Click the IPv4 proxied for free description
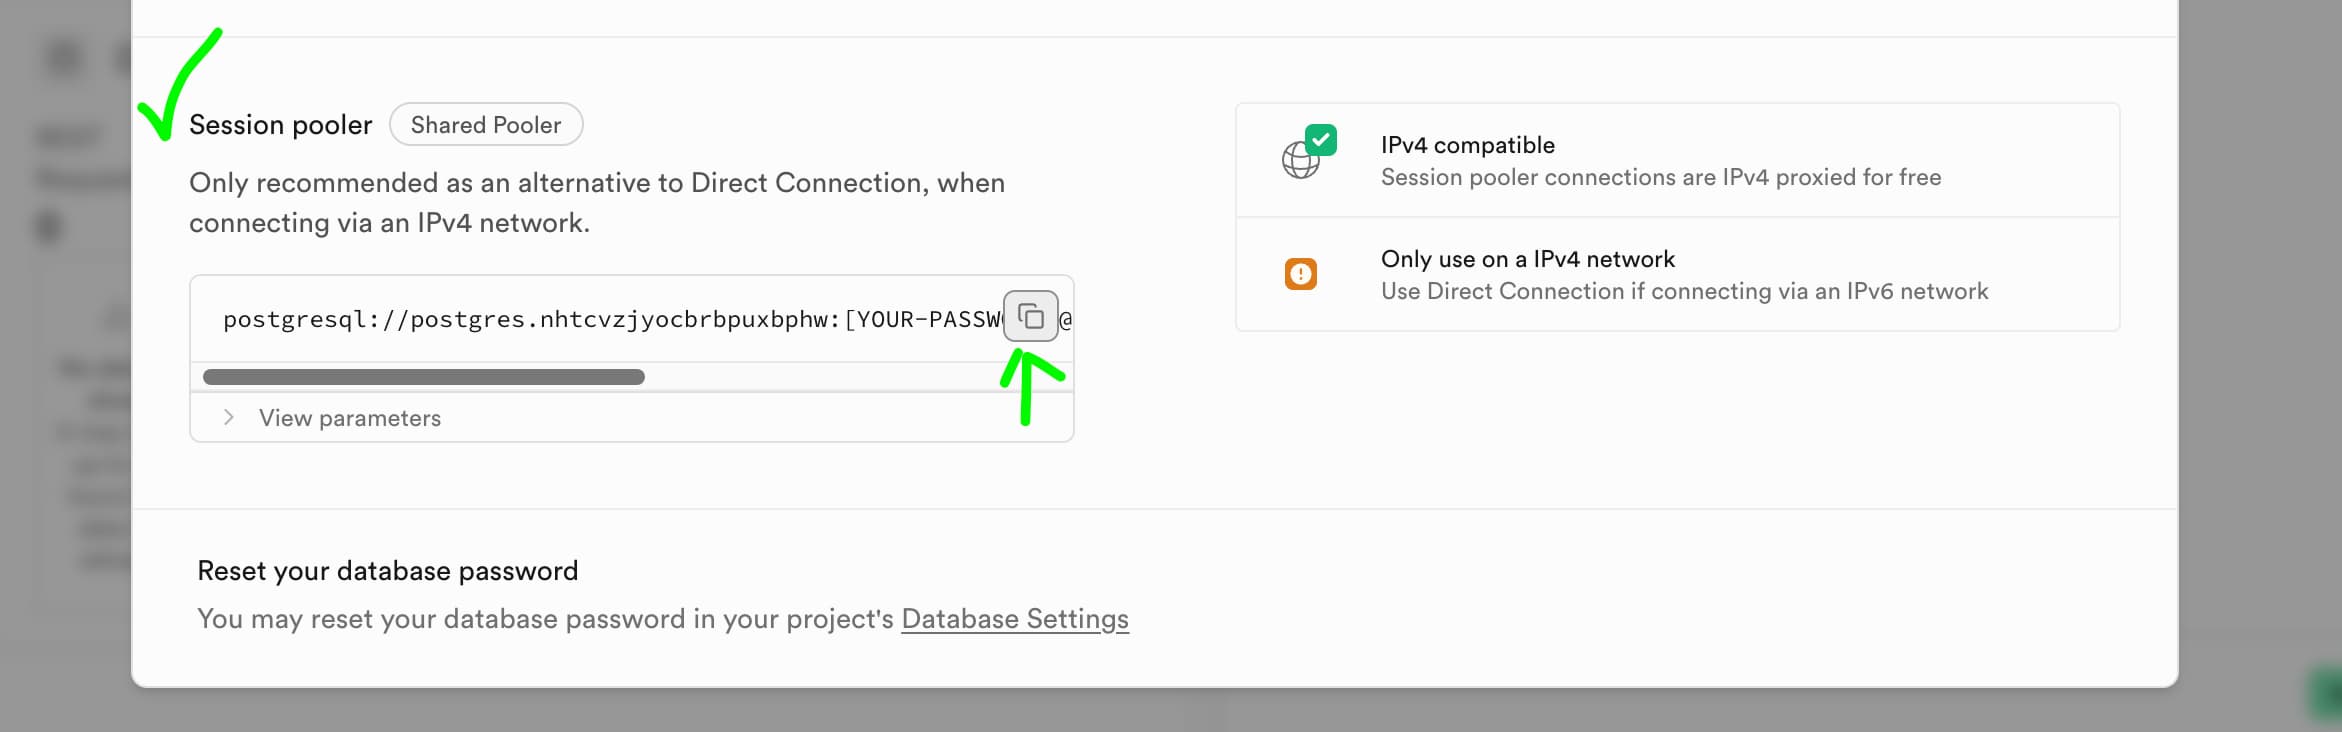The image size is (2342, 732). click(x=1660, y=177)
